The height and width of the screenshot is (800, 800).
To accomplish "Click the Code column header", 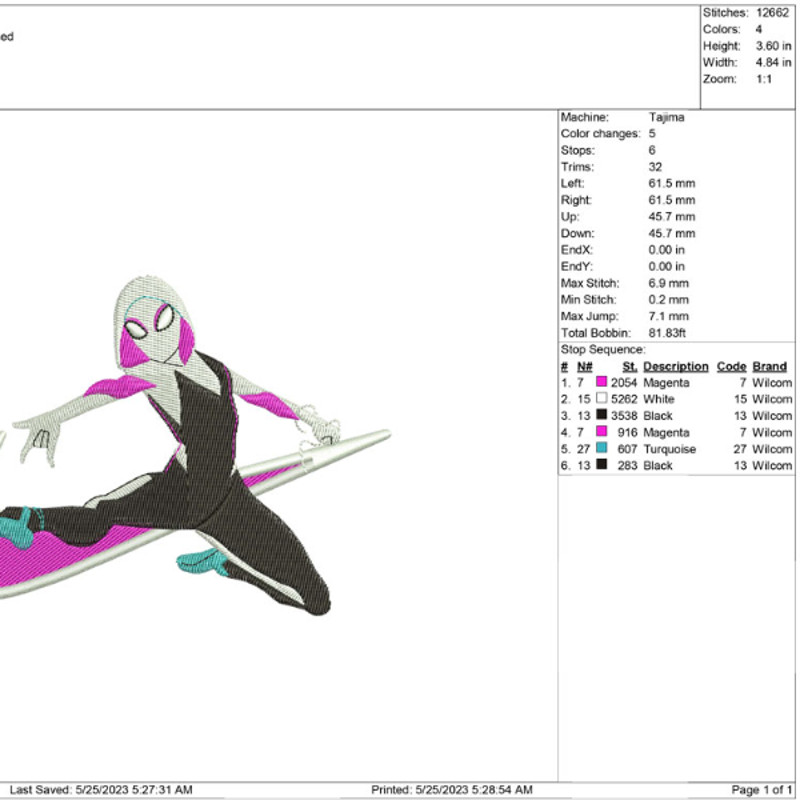I will pyautogui.click(x=731, y=367).
